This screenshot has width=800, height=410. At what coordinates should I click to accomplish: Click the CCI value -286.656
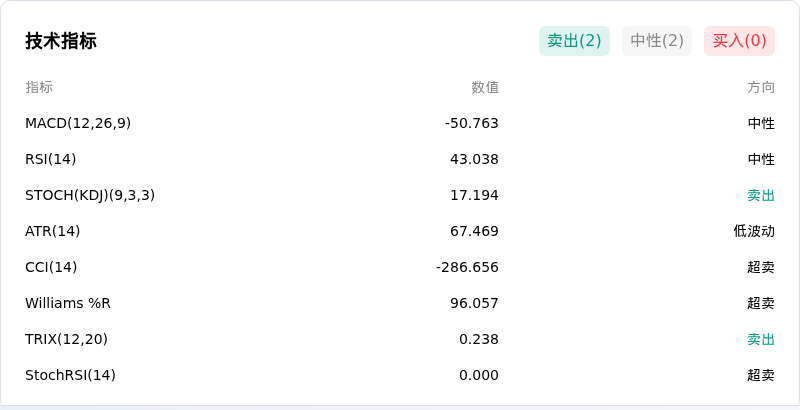coord(467,267)
